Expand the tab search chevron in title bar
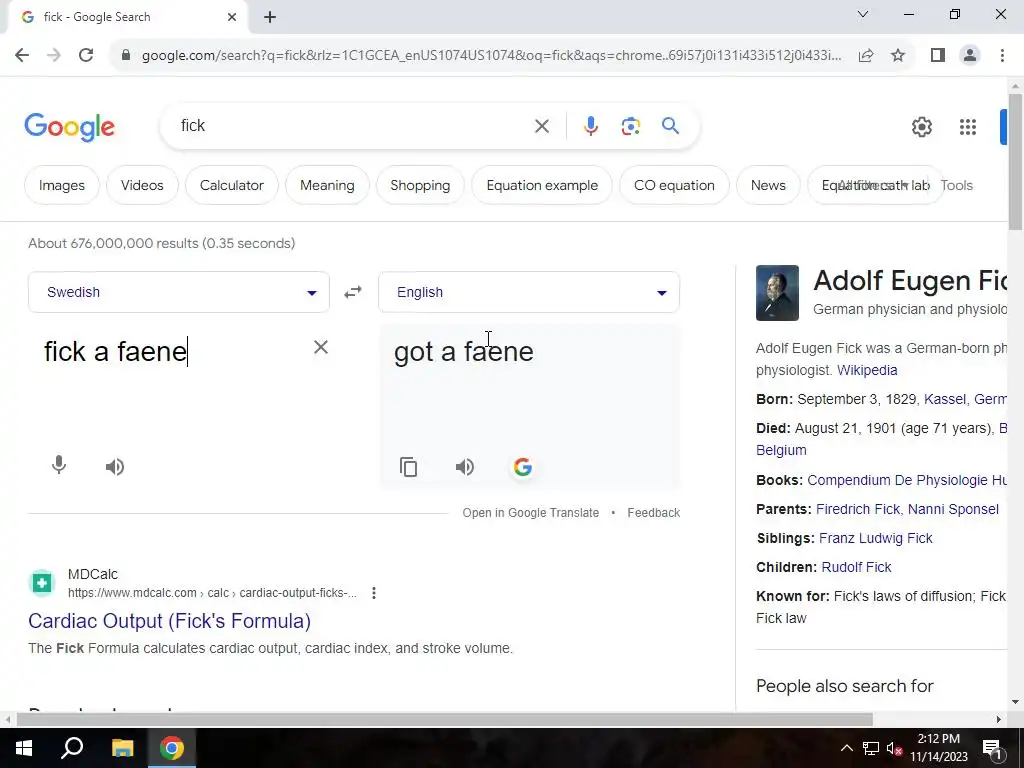Viewport: 1024px width, 768px height. pos(863,14)
